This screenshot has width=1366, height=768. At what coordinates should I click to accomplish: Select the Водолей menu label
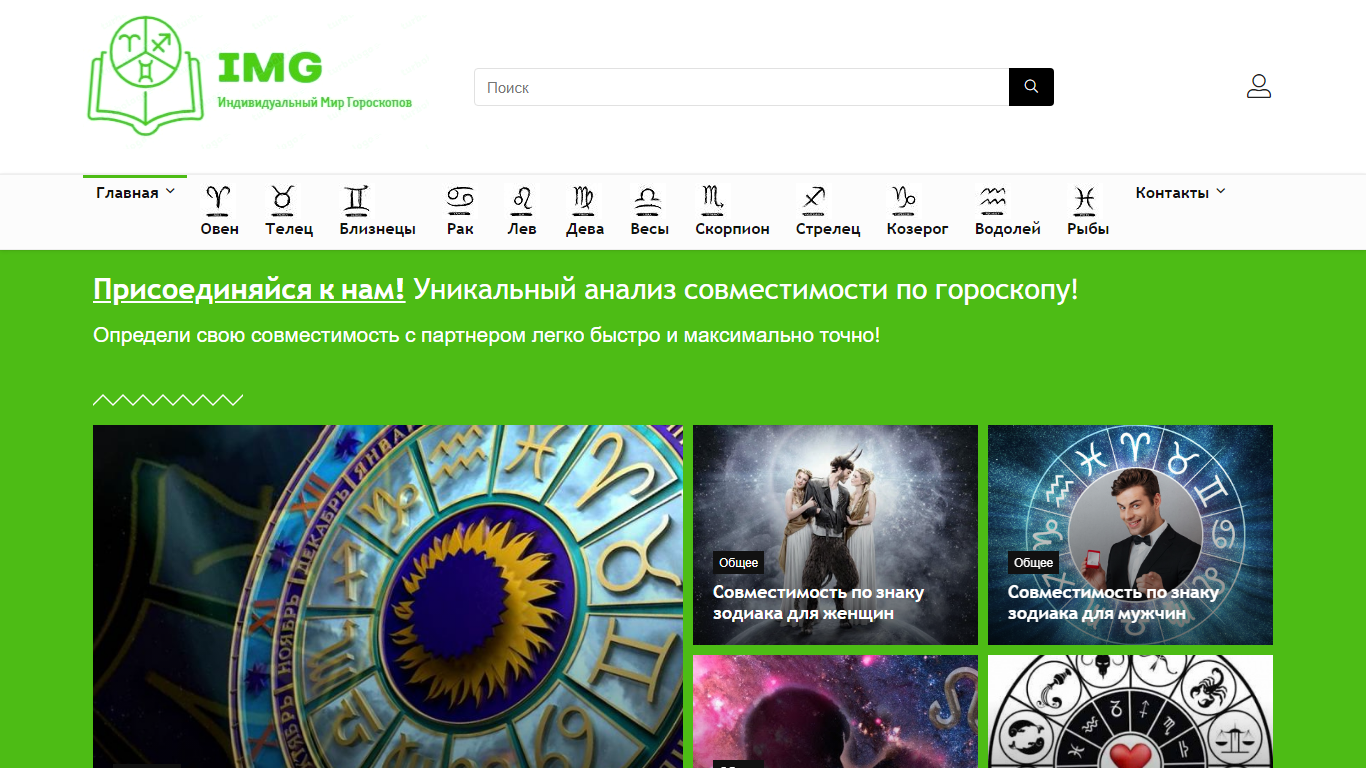pos(1008,229)
